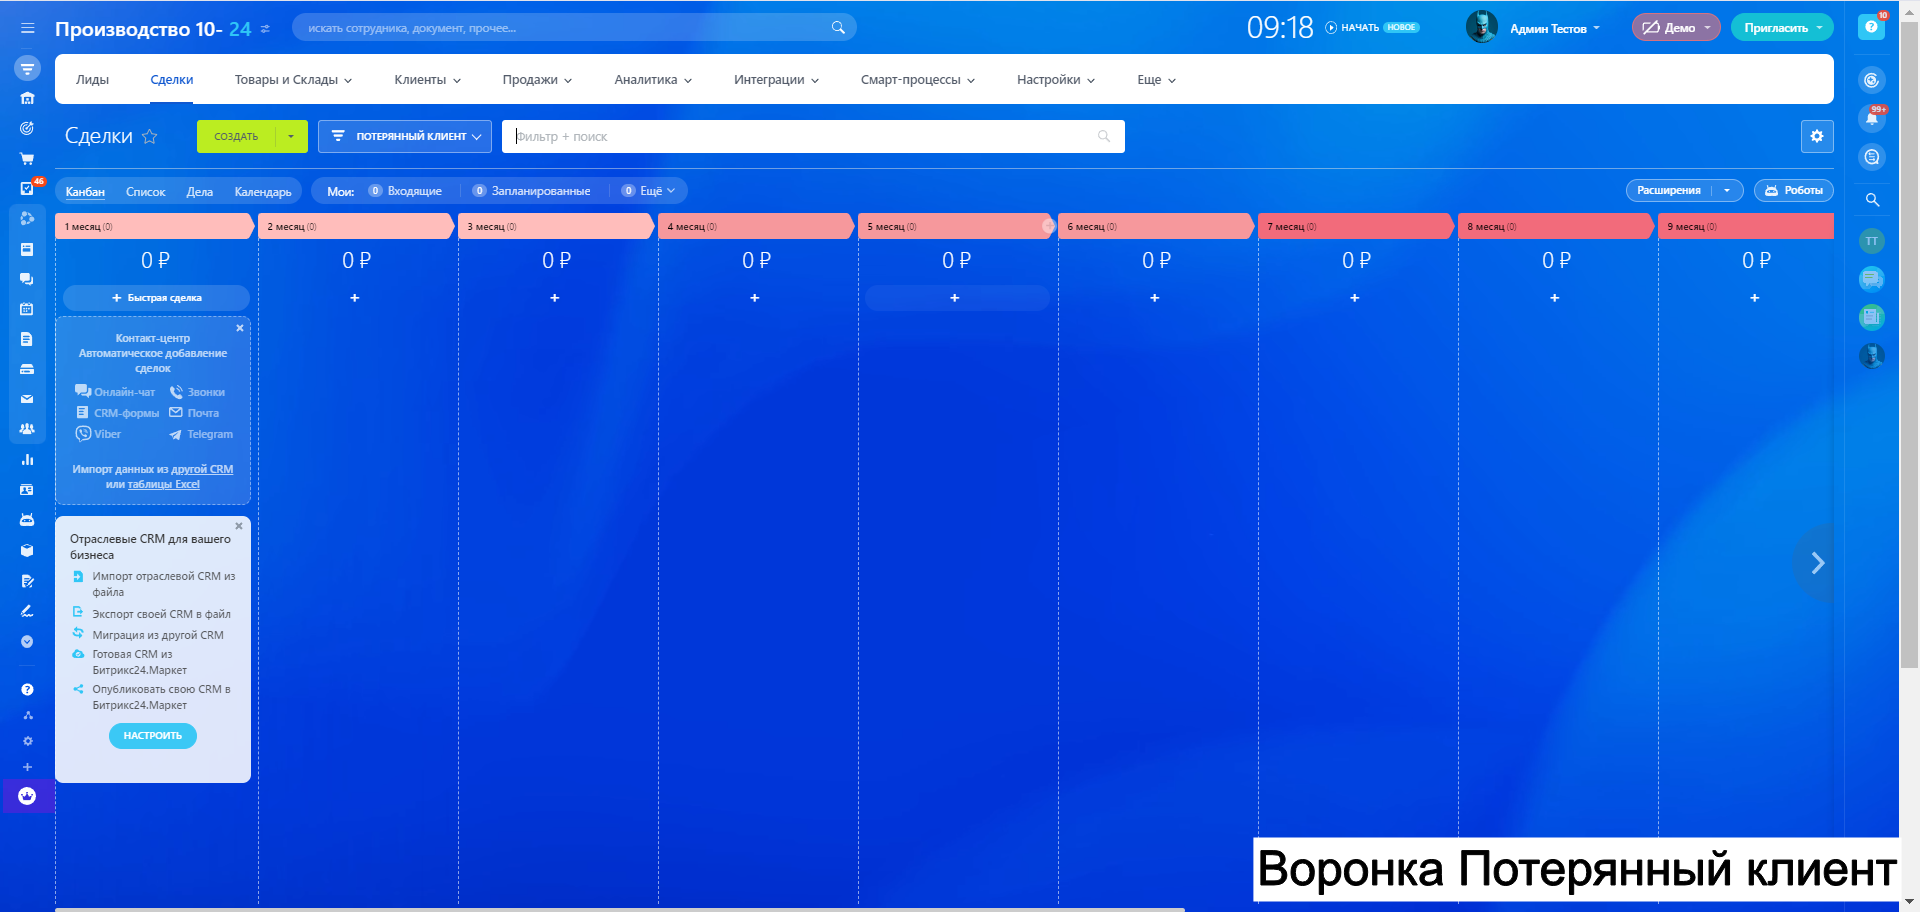The height and width of the screenshot is (912, 1920).
Task: Open the gear settings icon in left sidebar
Action: click(27, 741)
